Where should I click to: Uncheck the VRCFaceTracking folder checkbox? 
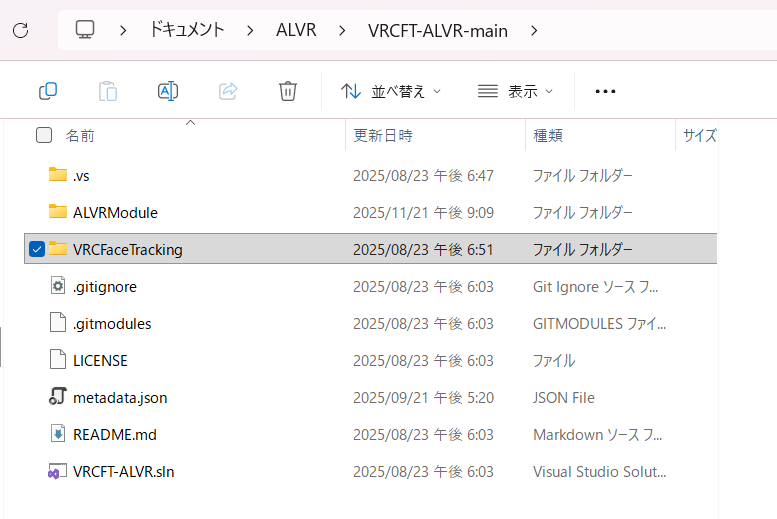point(37,249)
